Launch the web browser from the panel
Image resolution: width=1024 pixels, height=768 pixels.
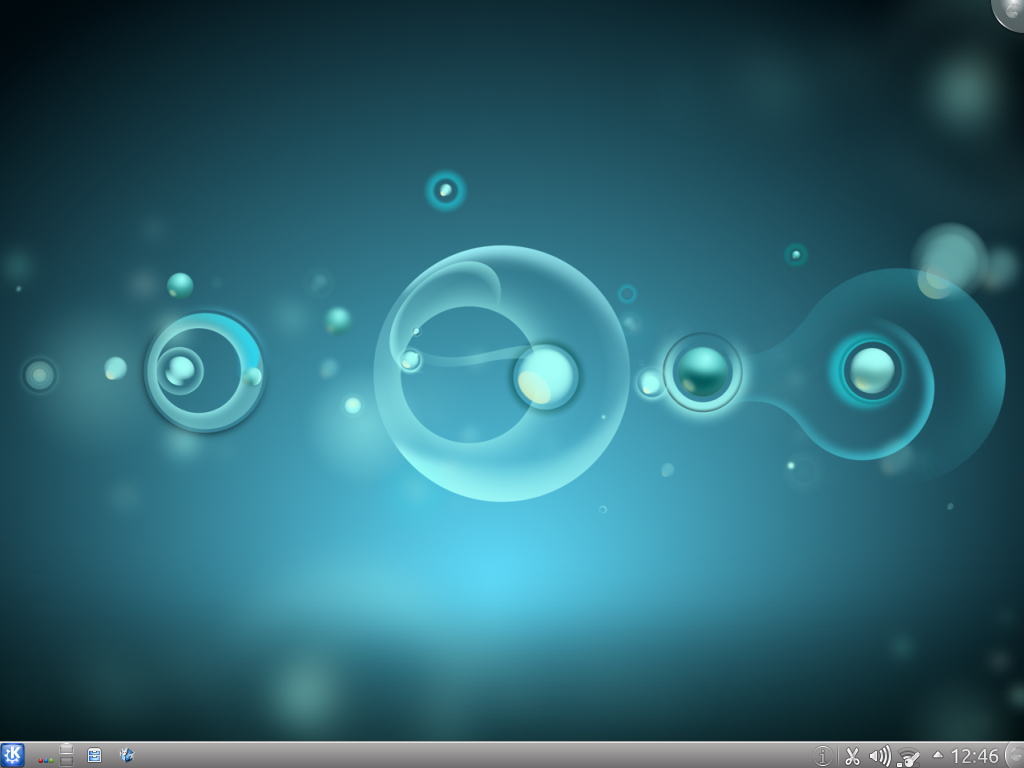(127, 756)
